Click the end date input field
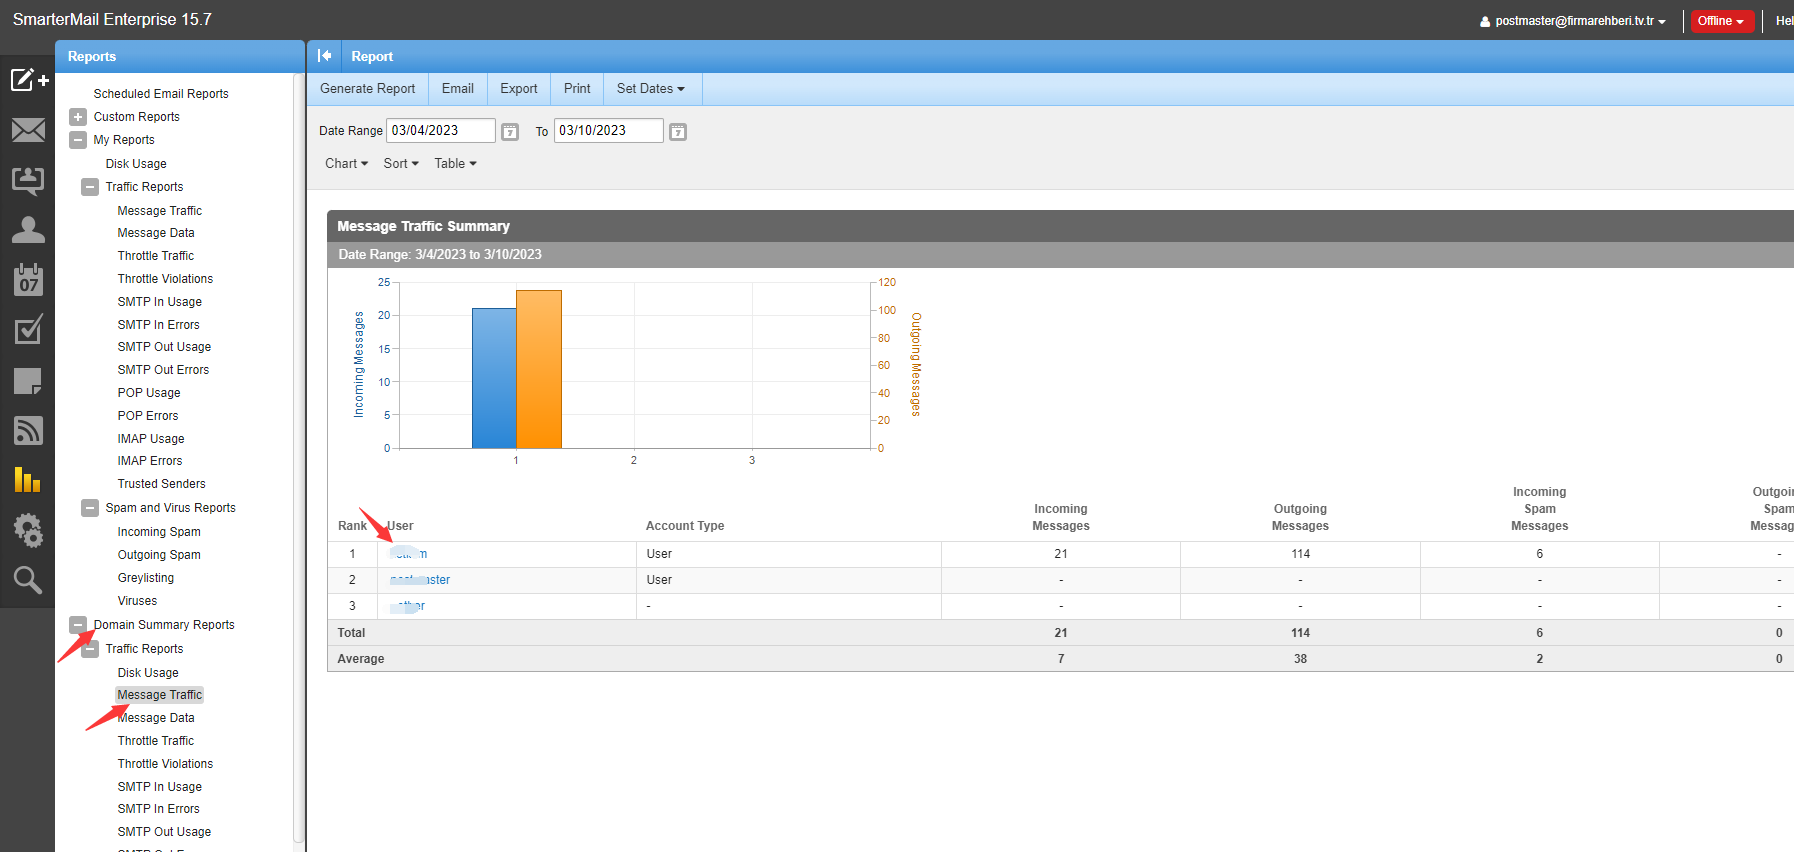The height and width of the screenshot is (852, 1794). [x=608, y=131]
